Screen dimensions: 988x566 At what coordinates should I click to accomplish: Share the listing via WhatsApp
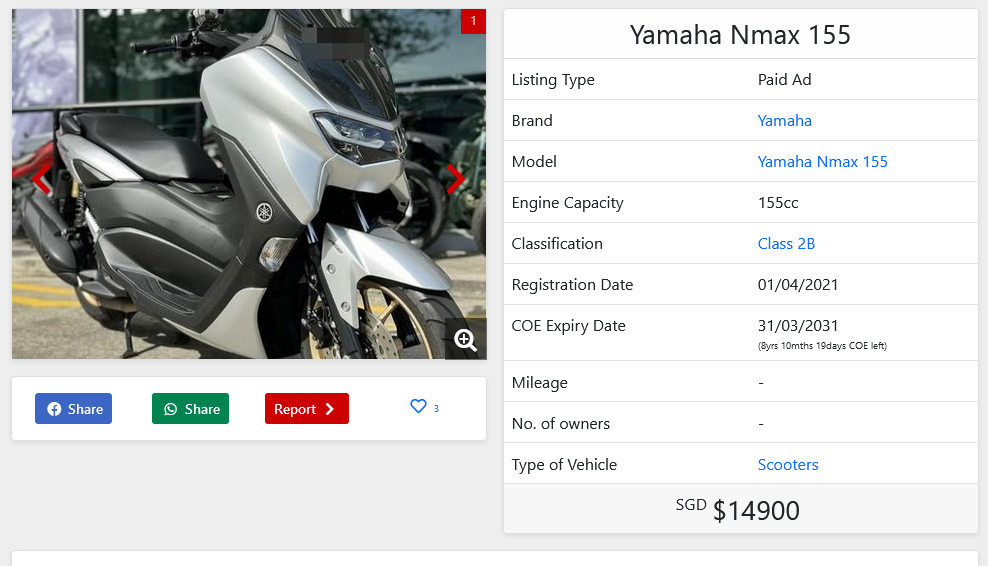click(191, 409)
